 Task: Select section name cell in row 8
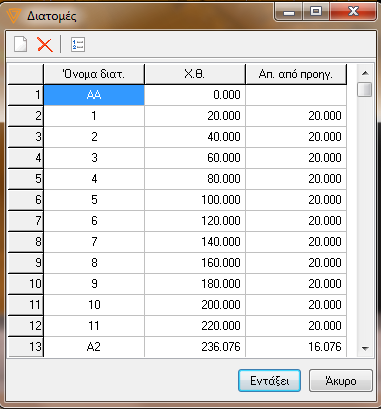click(x=94, y=242)
